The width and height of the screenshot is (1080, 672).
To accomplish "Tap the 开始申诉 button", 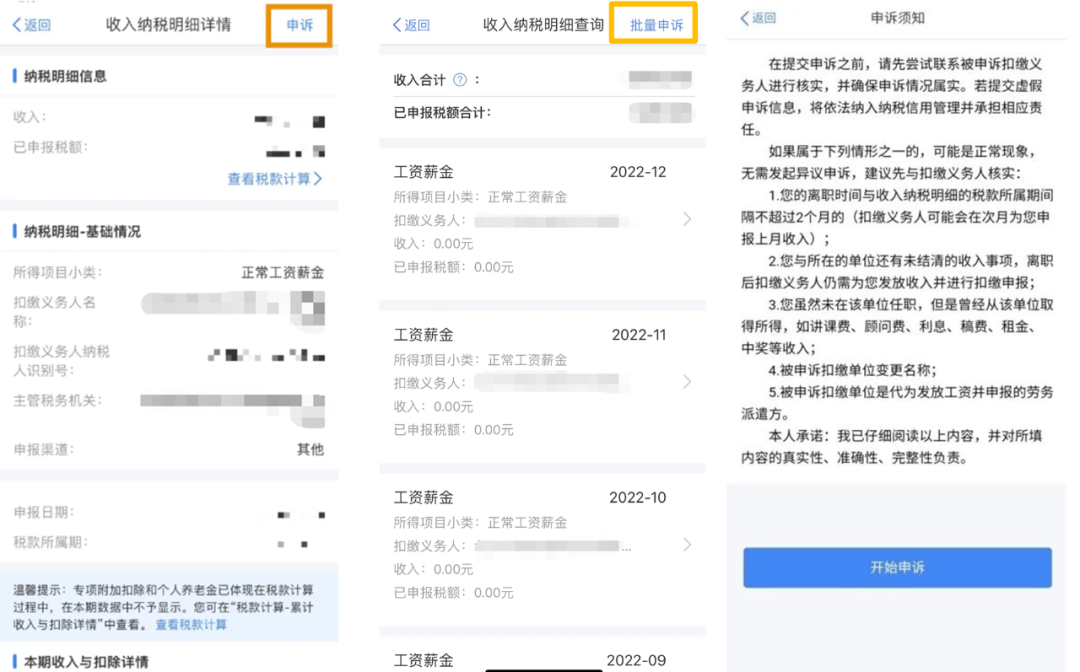I will [897, 567].
